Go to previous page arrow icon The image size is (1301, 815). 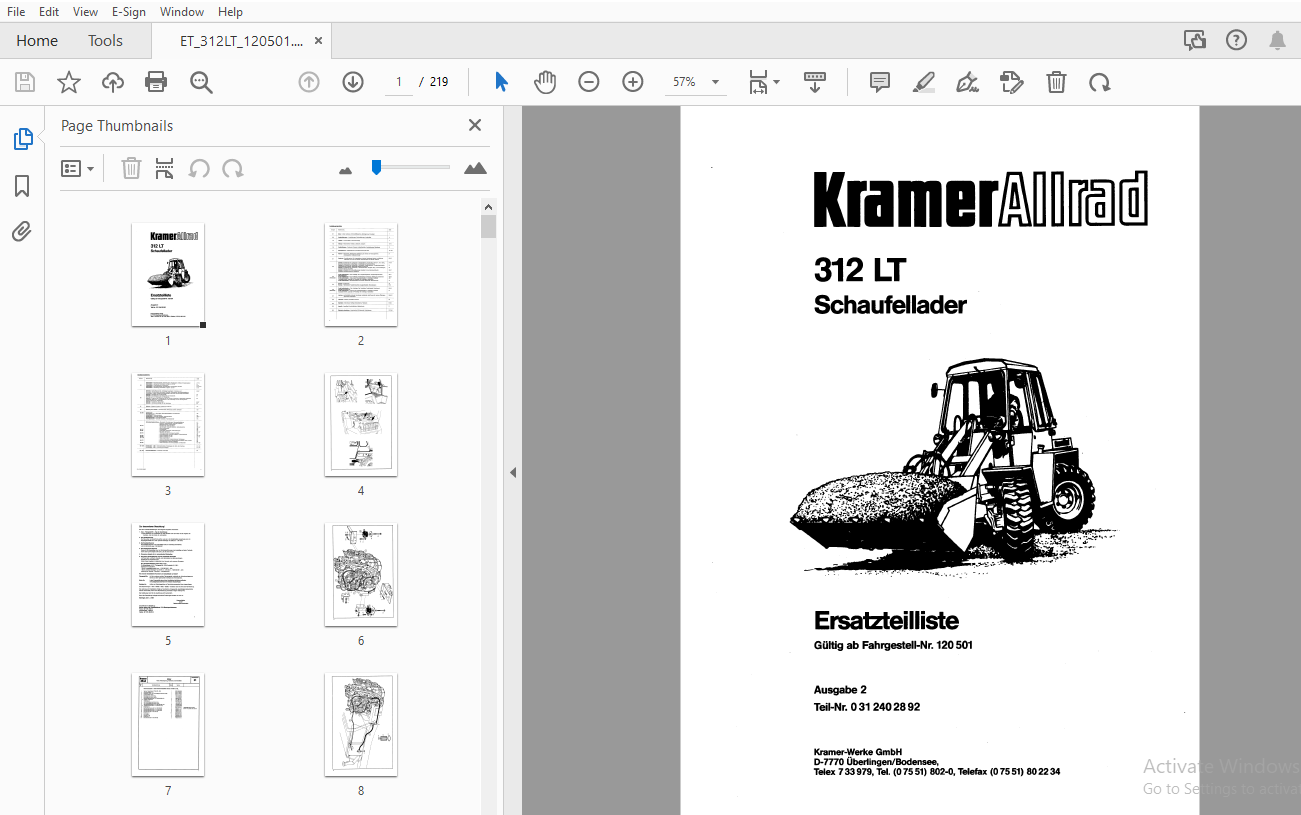[309, 82]
